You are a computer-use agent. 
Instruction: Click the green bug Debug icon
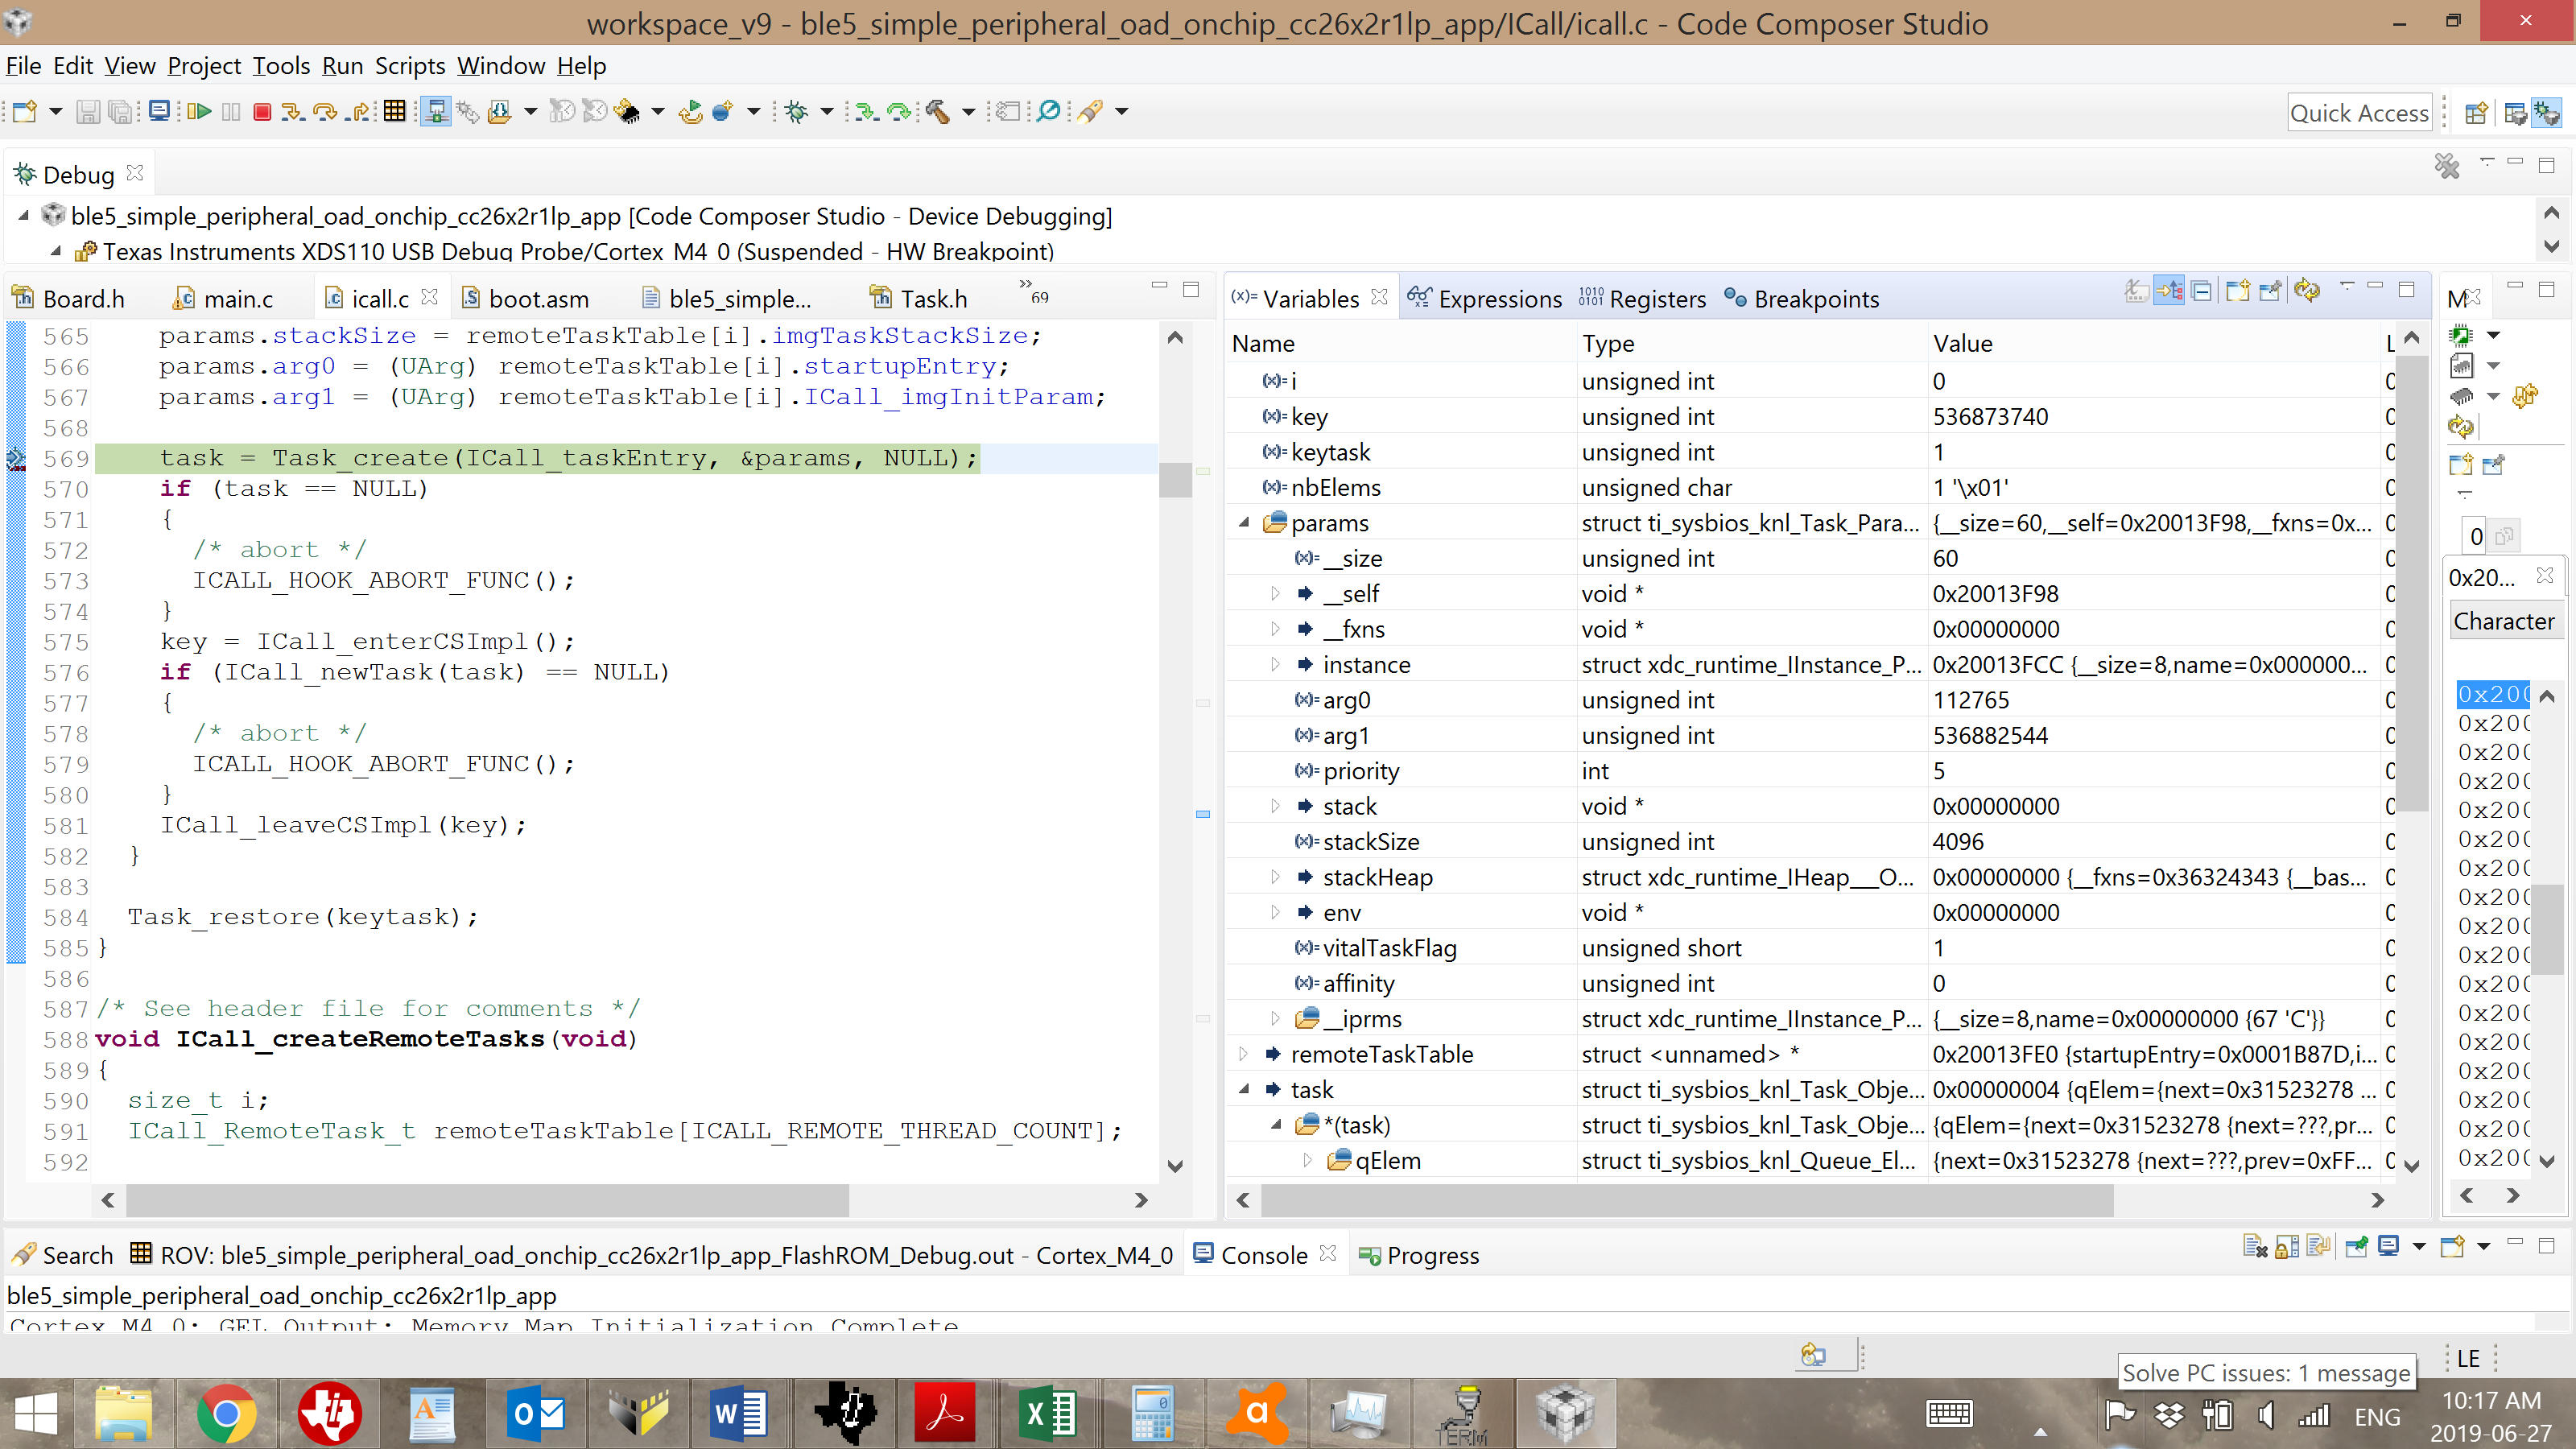[x=796, y=111]
